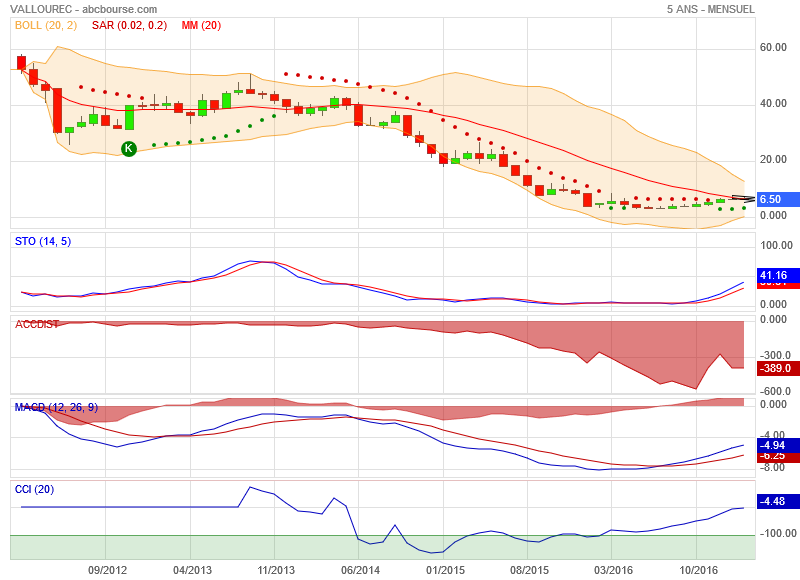Click the 06/2014 date axis label
800x580 pixels.
tap(360, 570)
